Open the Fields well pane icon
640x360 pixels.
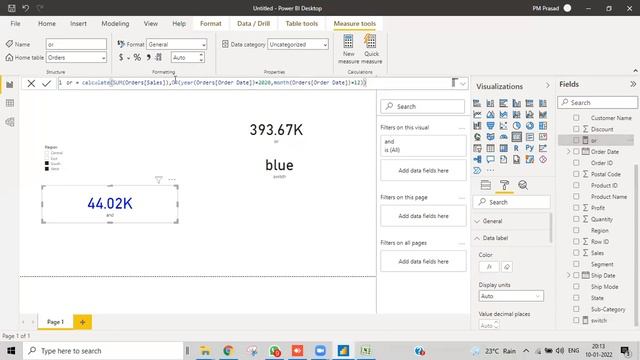coord(486,185)
